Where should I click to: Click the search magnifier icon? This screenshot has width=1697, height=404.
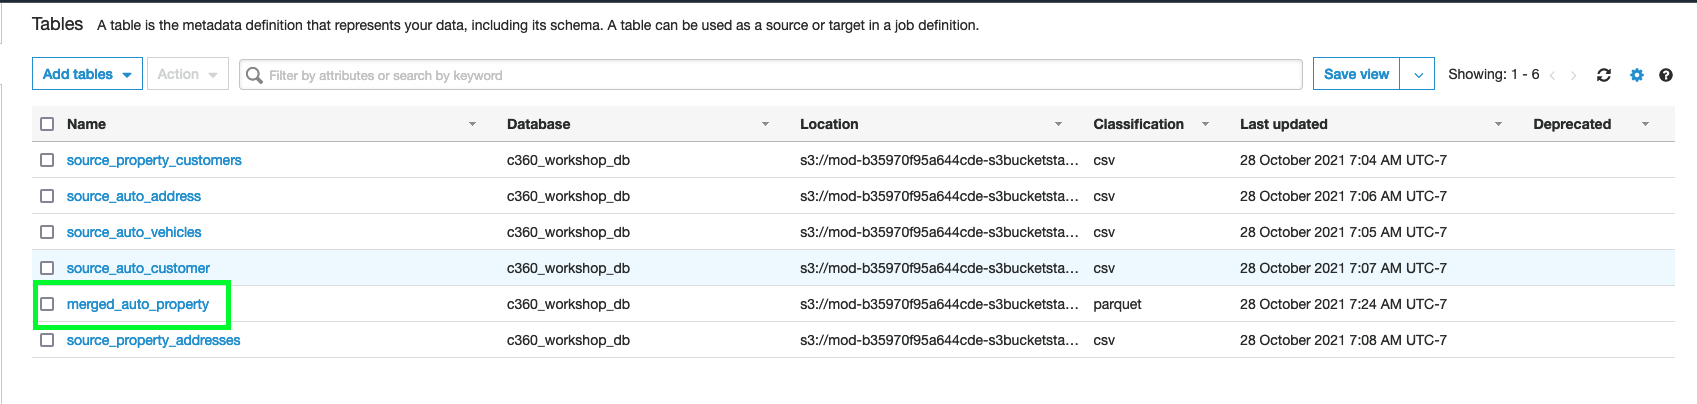pos(254,75)
